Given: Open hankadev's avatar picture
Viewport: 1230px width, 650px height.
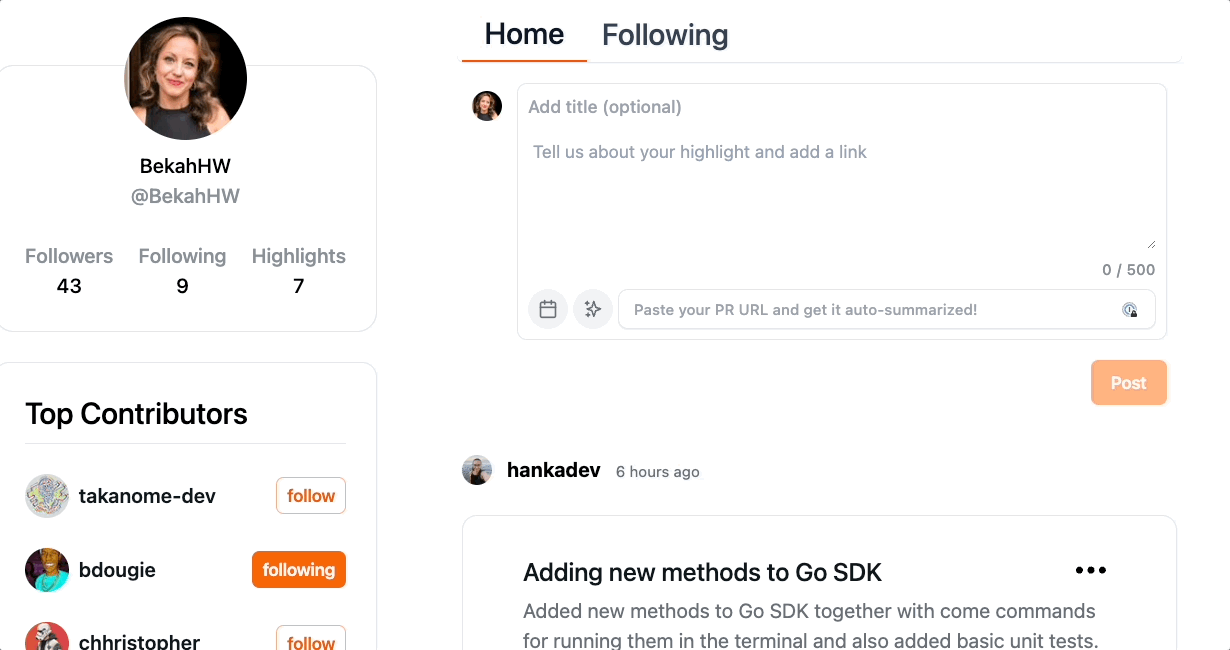Looking at the screenshot, I should [477, 470].
